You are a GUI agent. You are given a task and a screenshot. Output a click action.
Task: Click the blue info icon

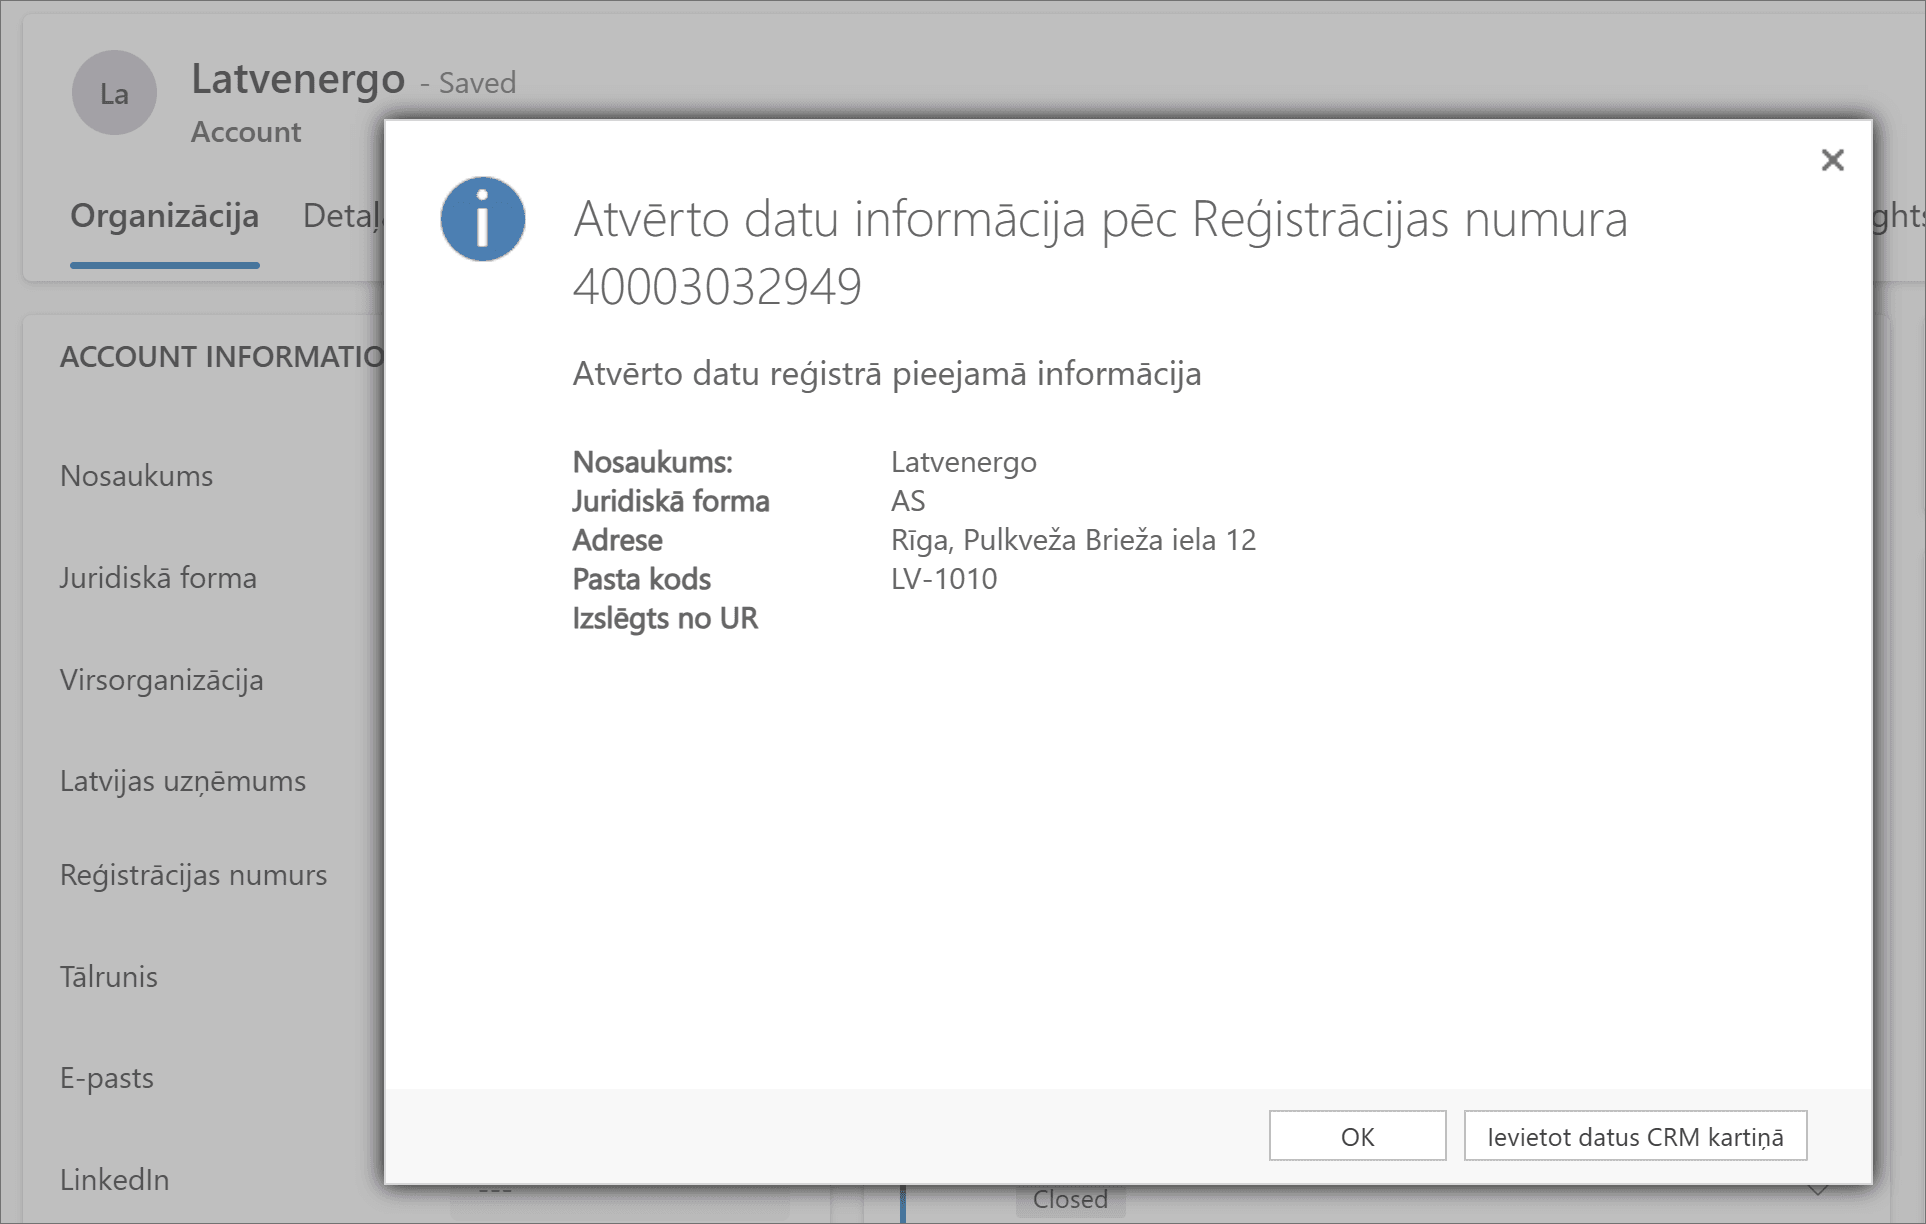[x=483, y=219]
